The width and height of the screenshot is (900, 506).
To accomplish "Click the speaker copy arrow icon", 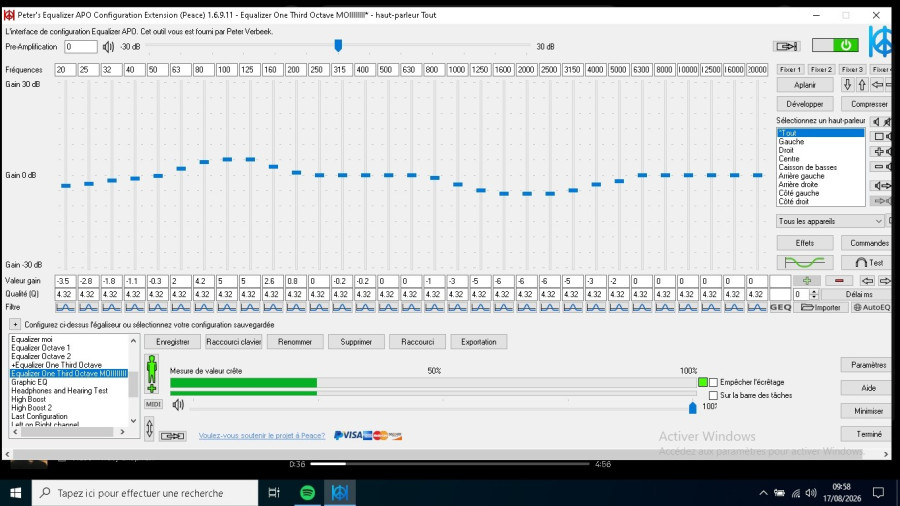I will (882, 185).
